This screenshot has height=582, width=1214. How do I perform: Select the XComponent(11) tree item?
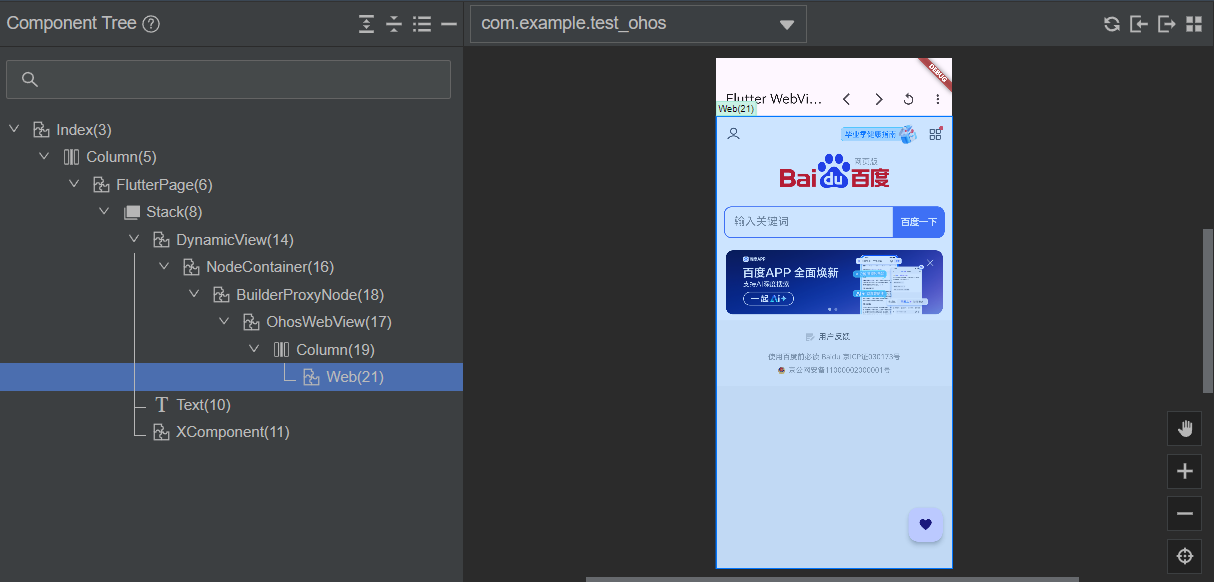tap(232, 432)
